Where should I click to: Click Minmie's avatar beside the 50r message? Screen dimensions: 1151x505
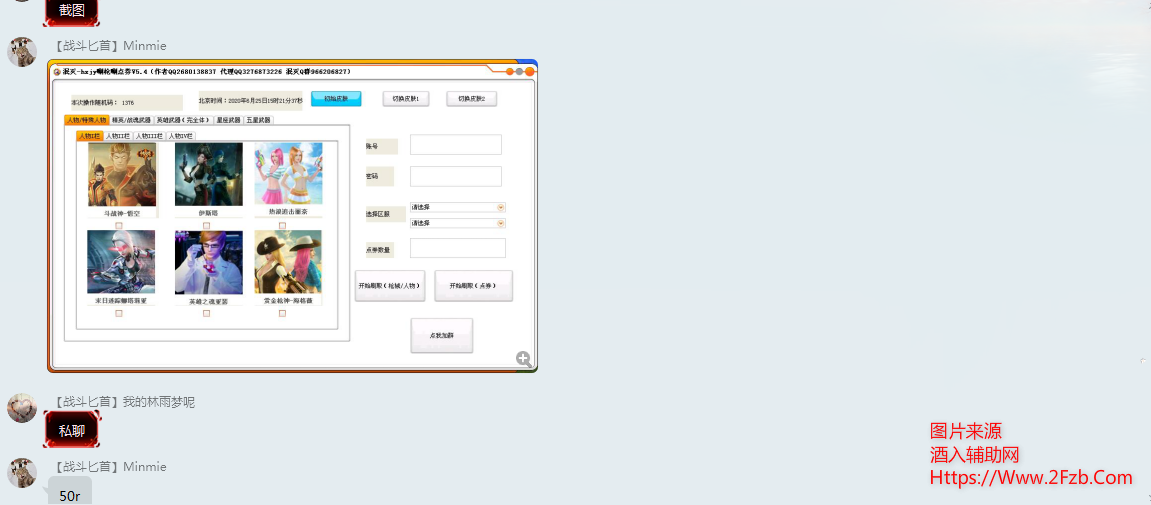22,473
